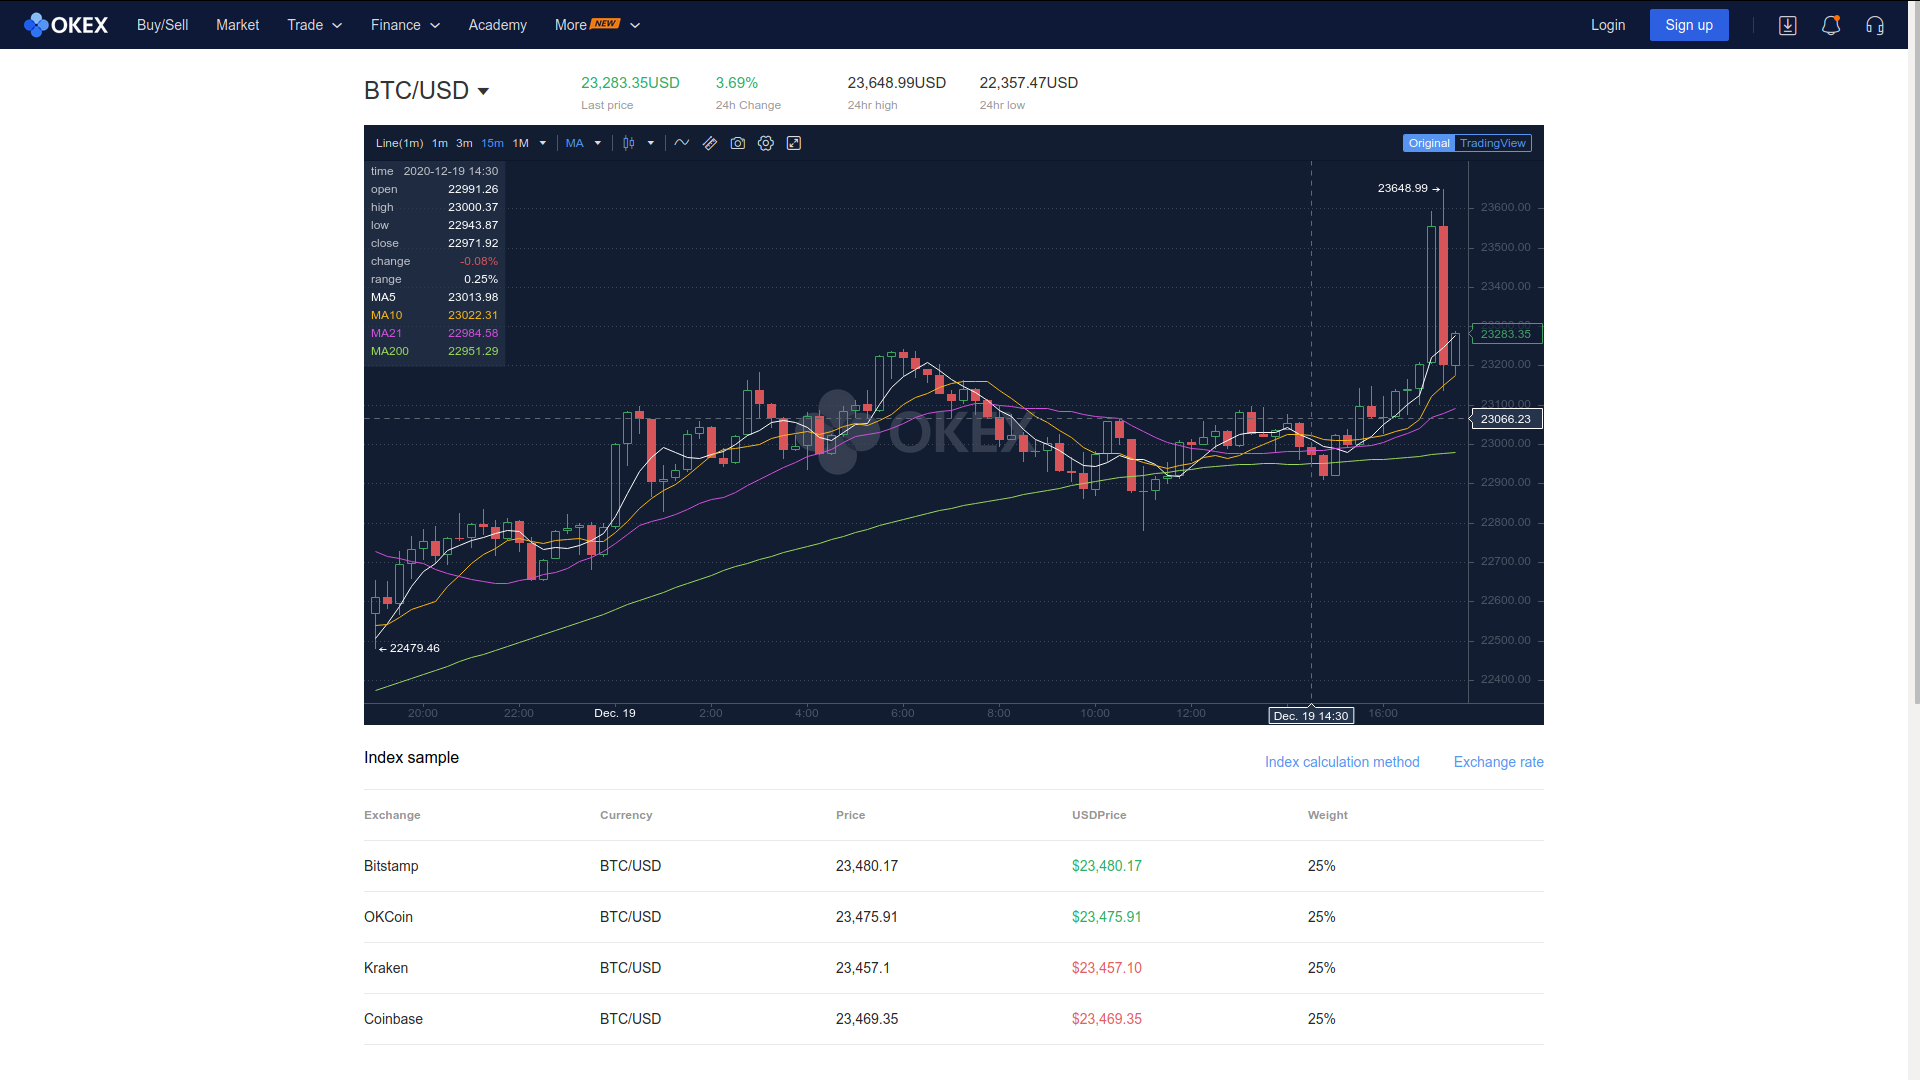Open more intervals dropdown arrow
The height and width of the screenshot is (1080, 1920).
(x=543, y=143)
